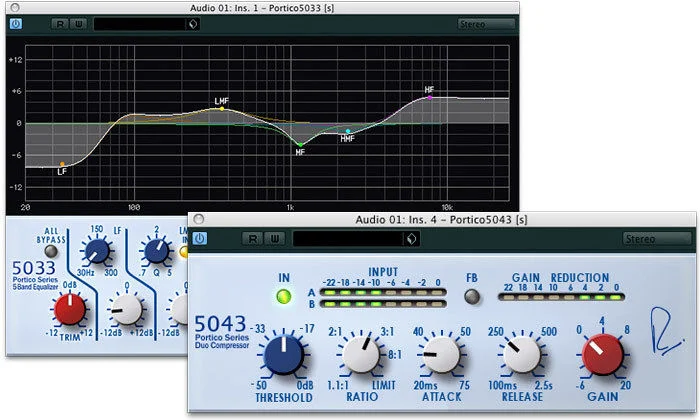Select the HF band point on EQ graph
This screenshot has width=700, height=420.
coord(430,97)
